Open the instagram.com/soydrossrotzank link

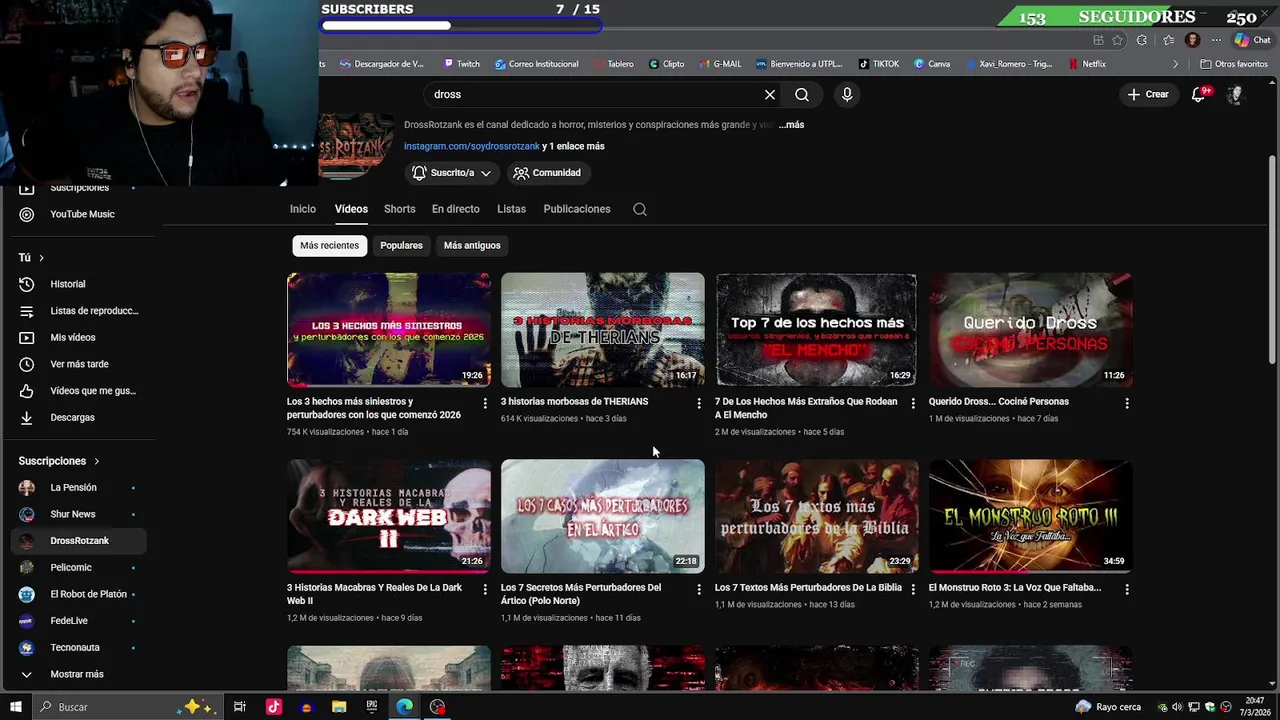[472, 146]
